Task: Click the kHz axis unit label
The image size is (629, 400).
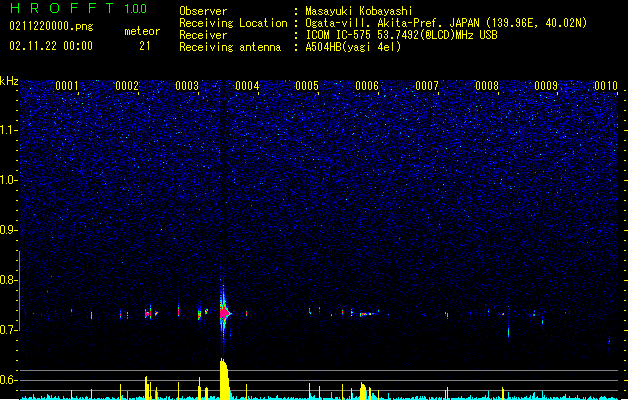Action: (x=9, y=81)
